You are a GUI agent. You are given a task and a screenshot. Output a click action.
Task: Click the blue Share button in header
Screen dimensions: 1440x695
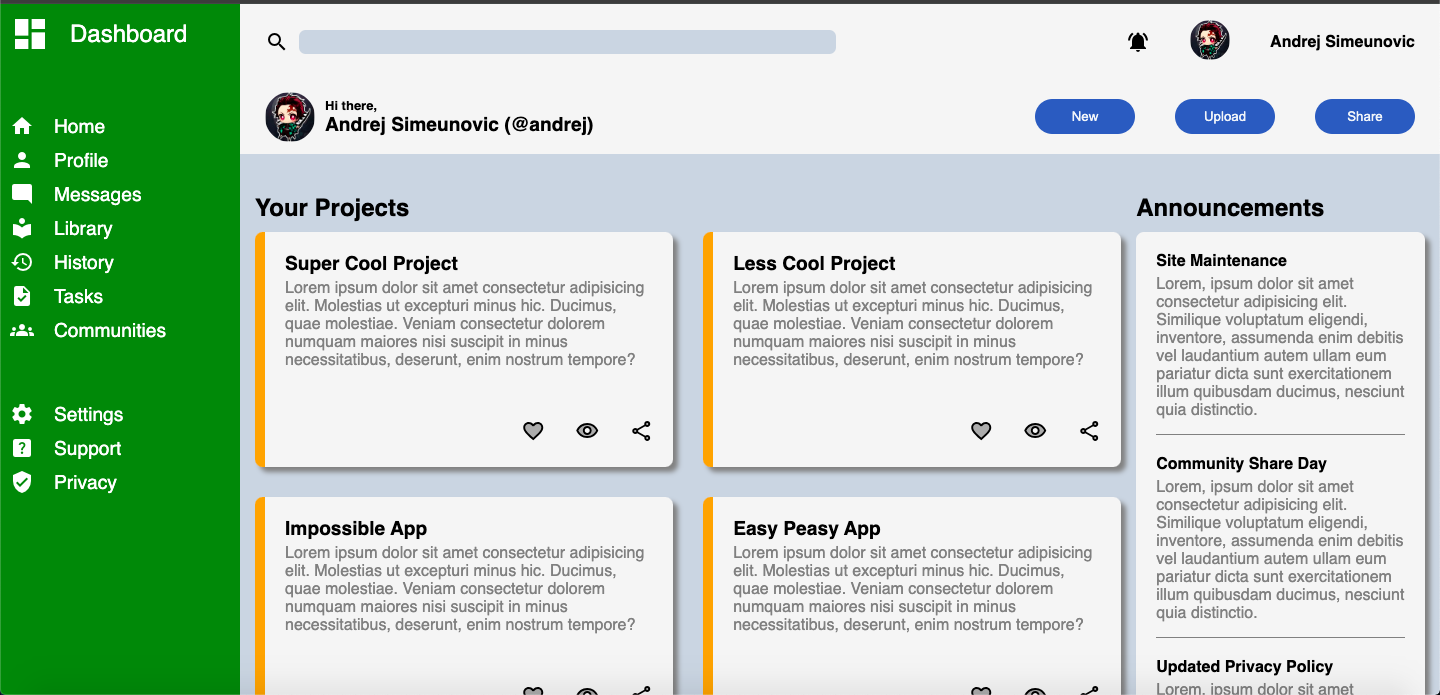click(x=1365, y=116)
